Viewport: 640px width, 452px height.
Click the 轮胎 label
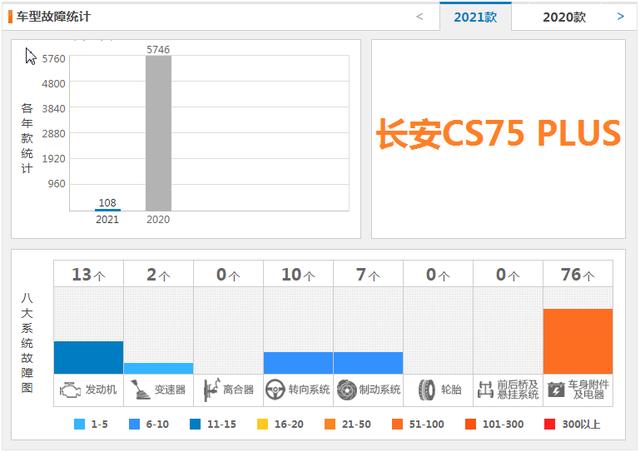coord(451,390)
